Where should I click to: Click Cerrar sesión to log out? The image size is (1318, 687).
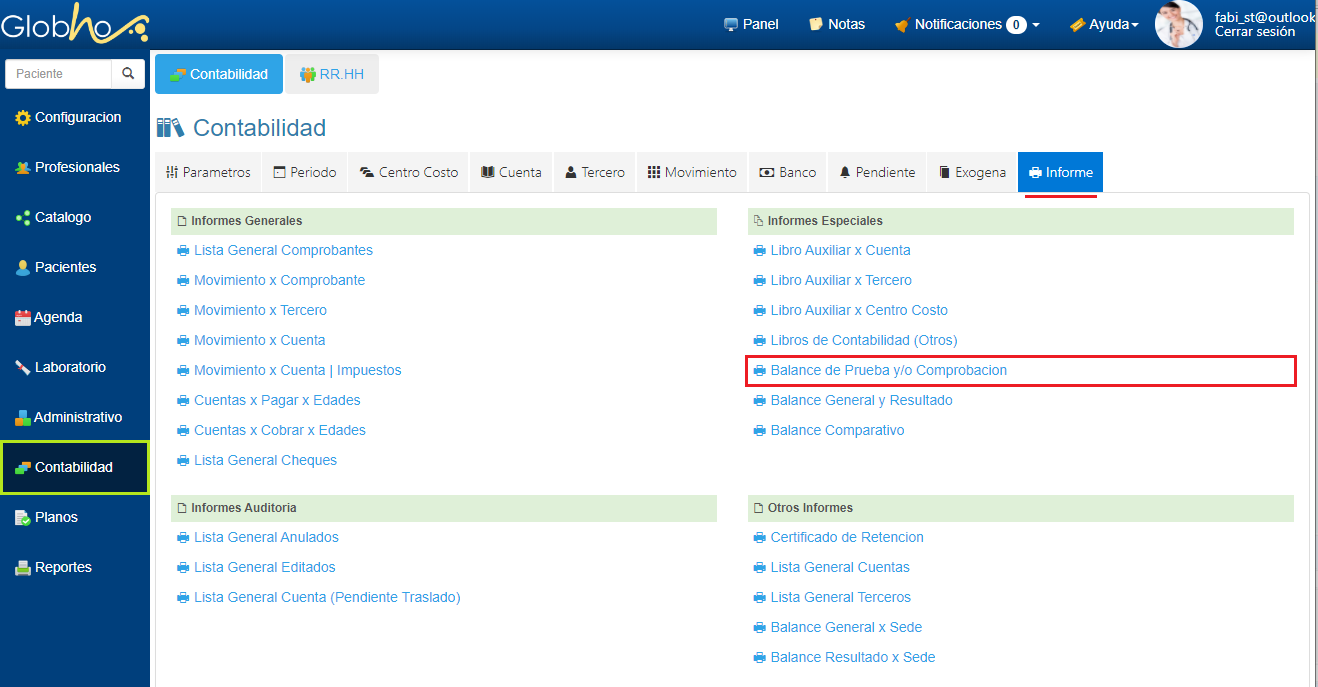[x=1254, y=32]
